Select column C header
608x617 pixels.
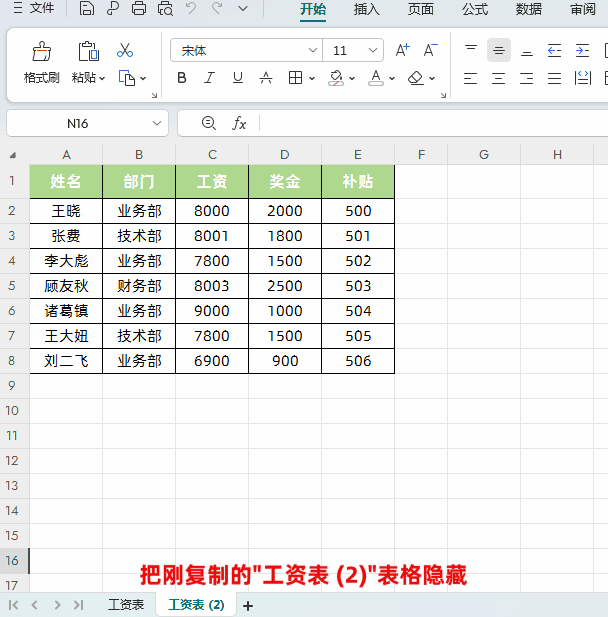(212, 155)
